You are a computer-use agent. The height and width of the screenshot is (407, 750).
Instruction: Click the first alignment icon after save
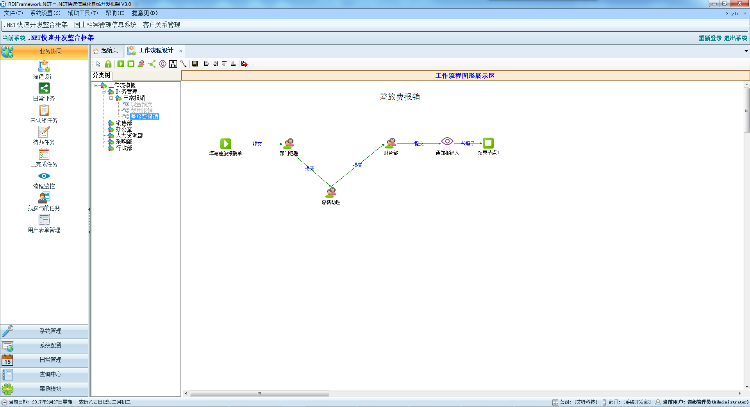206,64
